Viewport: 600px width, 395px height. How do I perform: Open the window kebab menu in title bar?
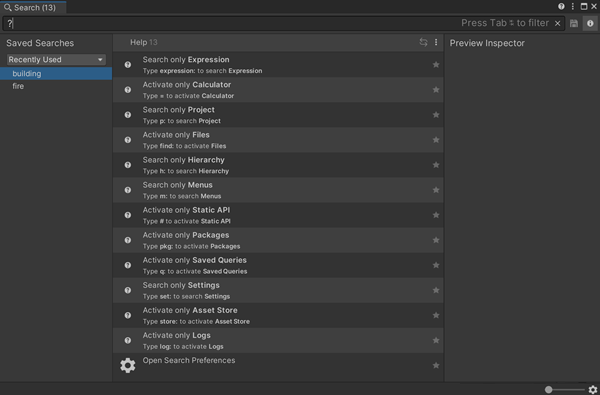pyautogui.click(x=572, y=7)
